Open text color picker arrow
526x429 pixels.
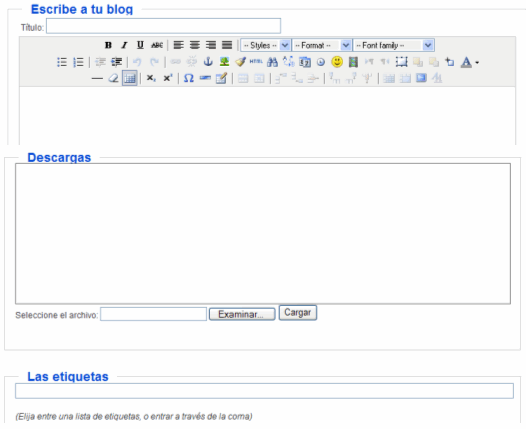click(x=477, y=62)
